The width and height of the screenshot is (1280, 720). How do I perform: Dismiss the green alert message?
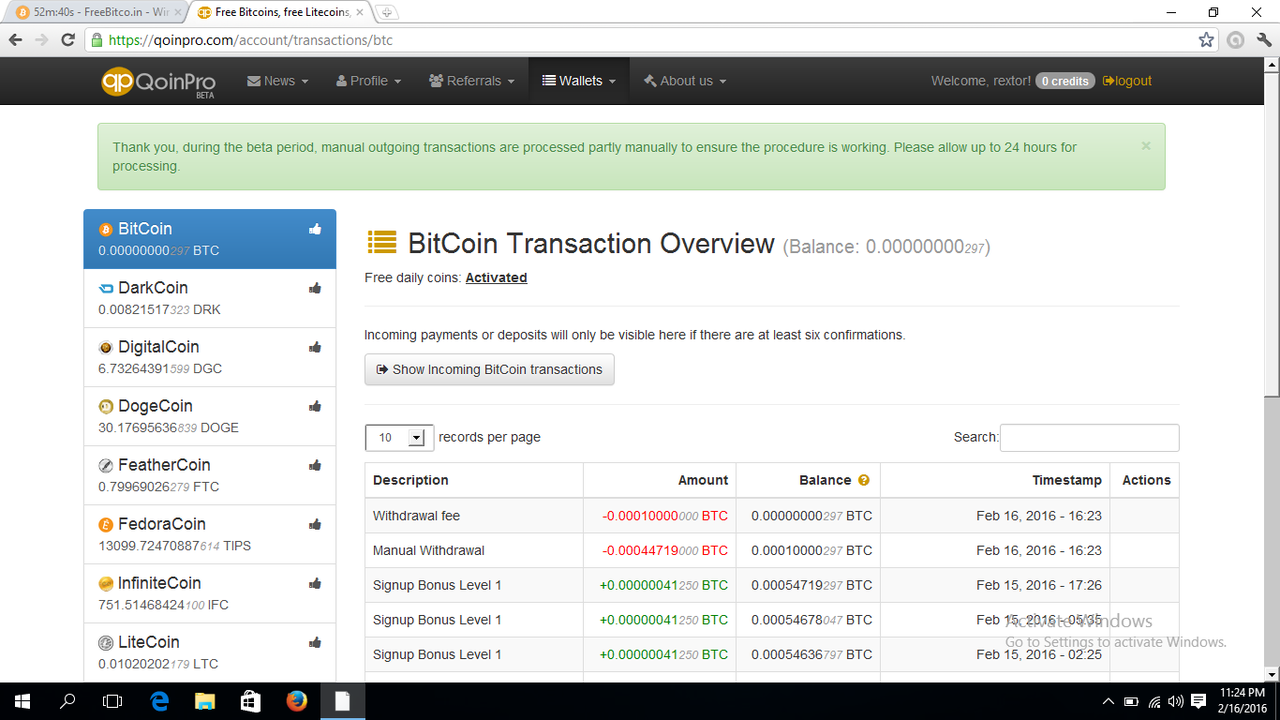coord(1146,146)
